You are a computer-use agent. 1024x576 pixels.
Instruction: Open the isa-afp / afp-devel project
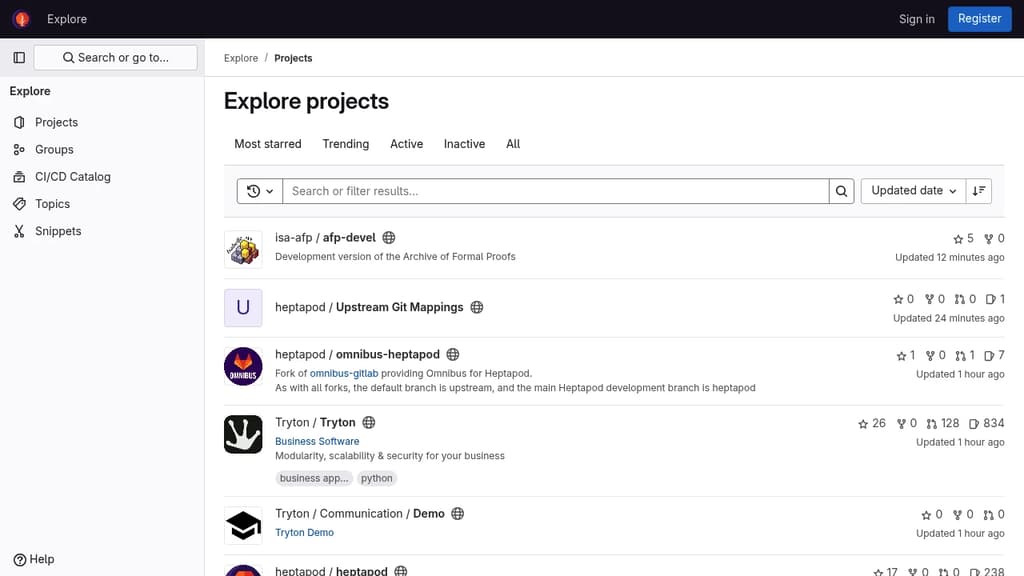click(x=325, y=238)
